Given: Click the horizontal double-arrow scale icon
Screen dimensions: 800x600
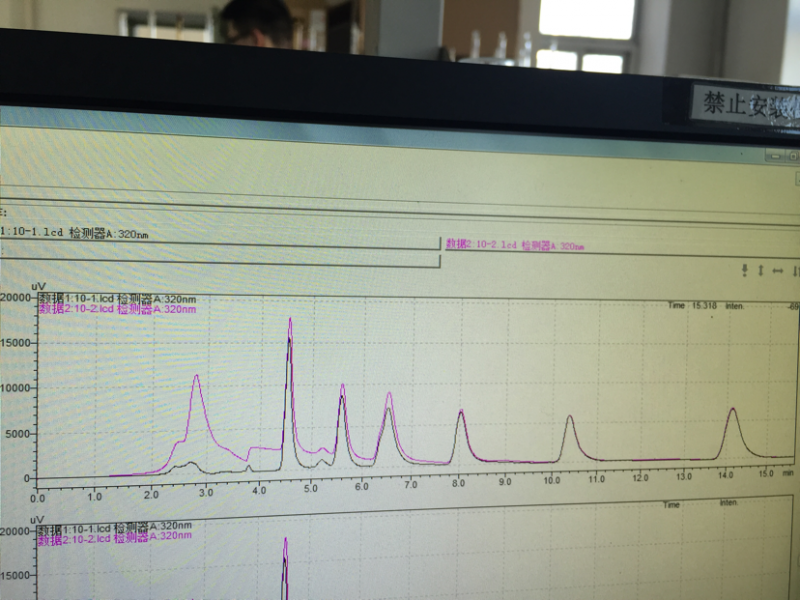Looking at the screenshot, I should point(778,271).
